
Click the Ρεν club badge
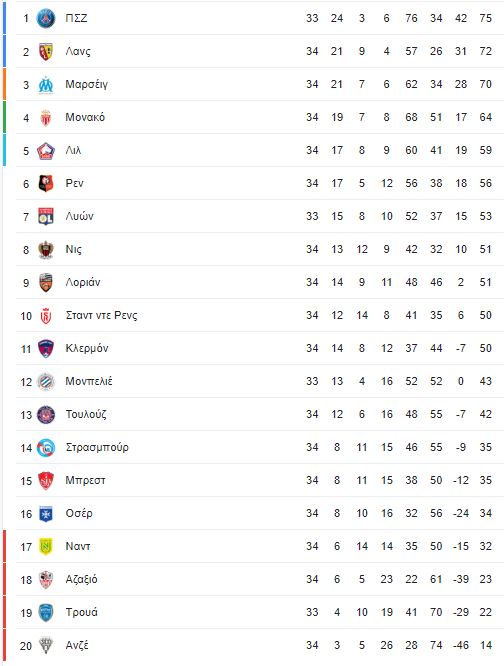pos(46,183)
